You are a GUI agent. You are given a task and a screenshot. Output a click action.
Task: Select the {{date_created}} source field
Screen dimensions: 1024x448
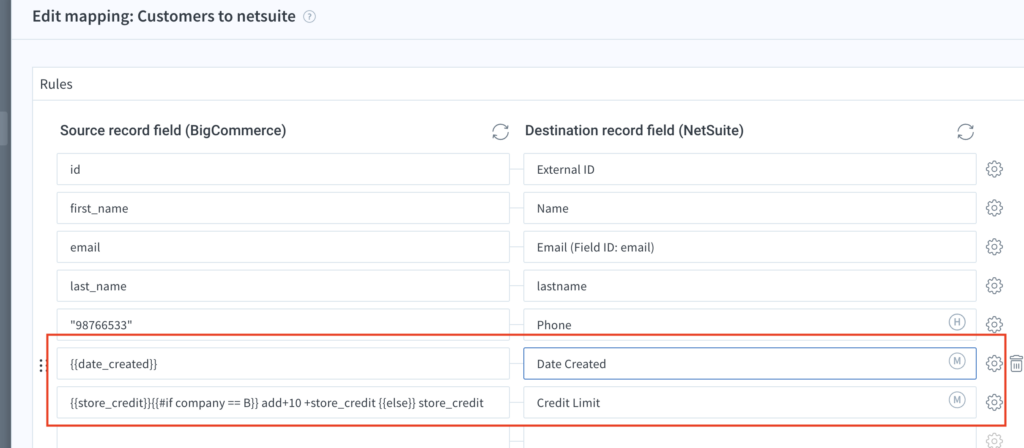pos(283,364)
